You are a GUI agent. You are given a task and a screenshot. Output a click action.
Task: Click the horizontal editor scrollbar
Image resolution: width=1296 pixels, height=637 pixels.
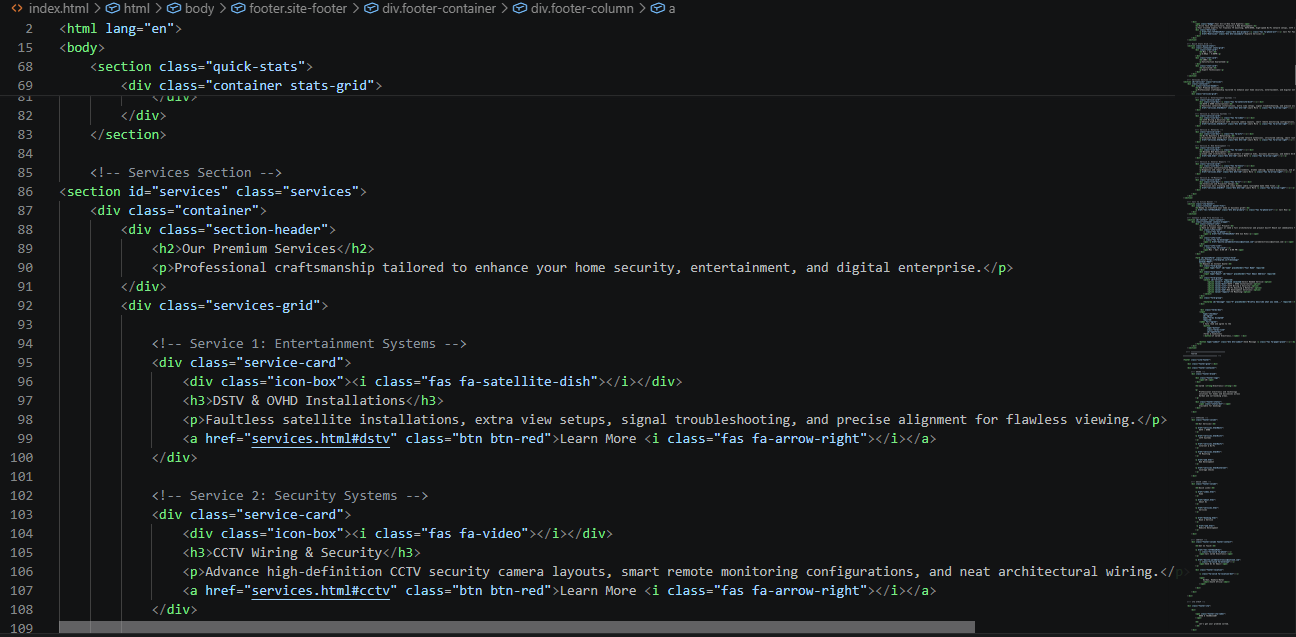(516, 627)
